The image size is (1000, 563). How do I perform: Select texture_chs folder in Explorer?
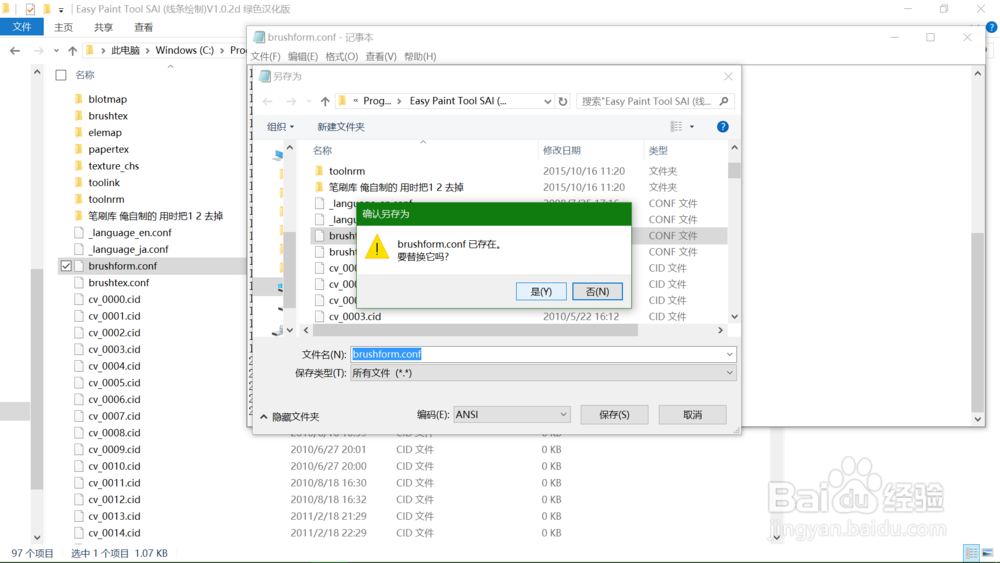pyautogui.click(x=114, y=166)
